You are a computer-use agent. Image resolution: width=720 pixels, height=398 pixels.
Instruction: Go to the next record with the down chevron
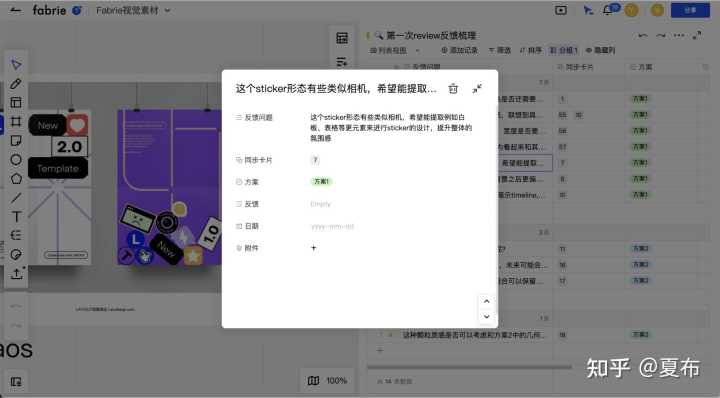coord(486,317)
